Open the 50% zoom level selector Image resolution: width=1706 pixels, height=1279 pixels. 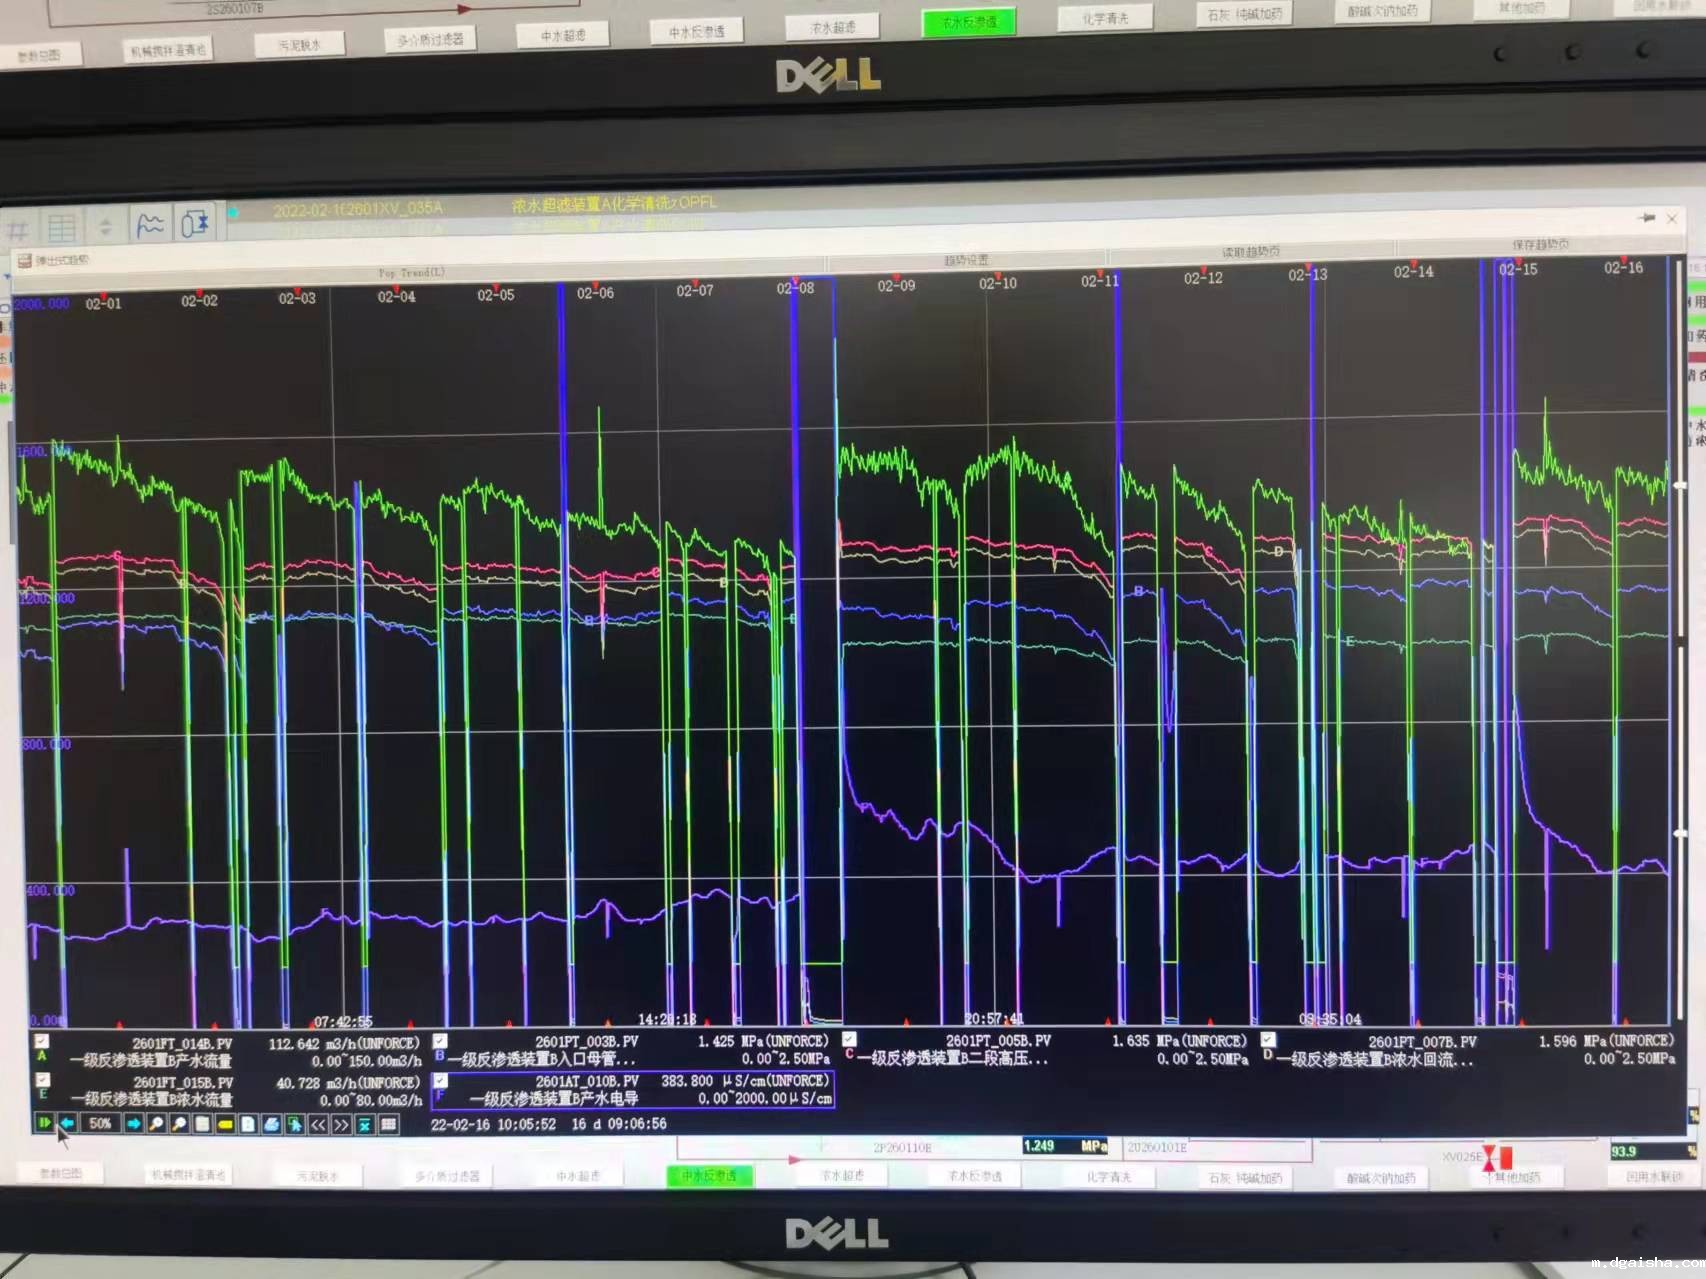100,1124
